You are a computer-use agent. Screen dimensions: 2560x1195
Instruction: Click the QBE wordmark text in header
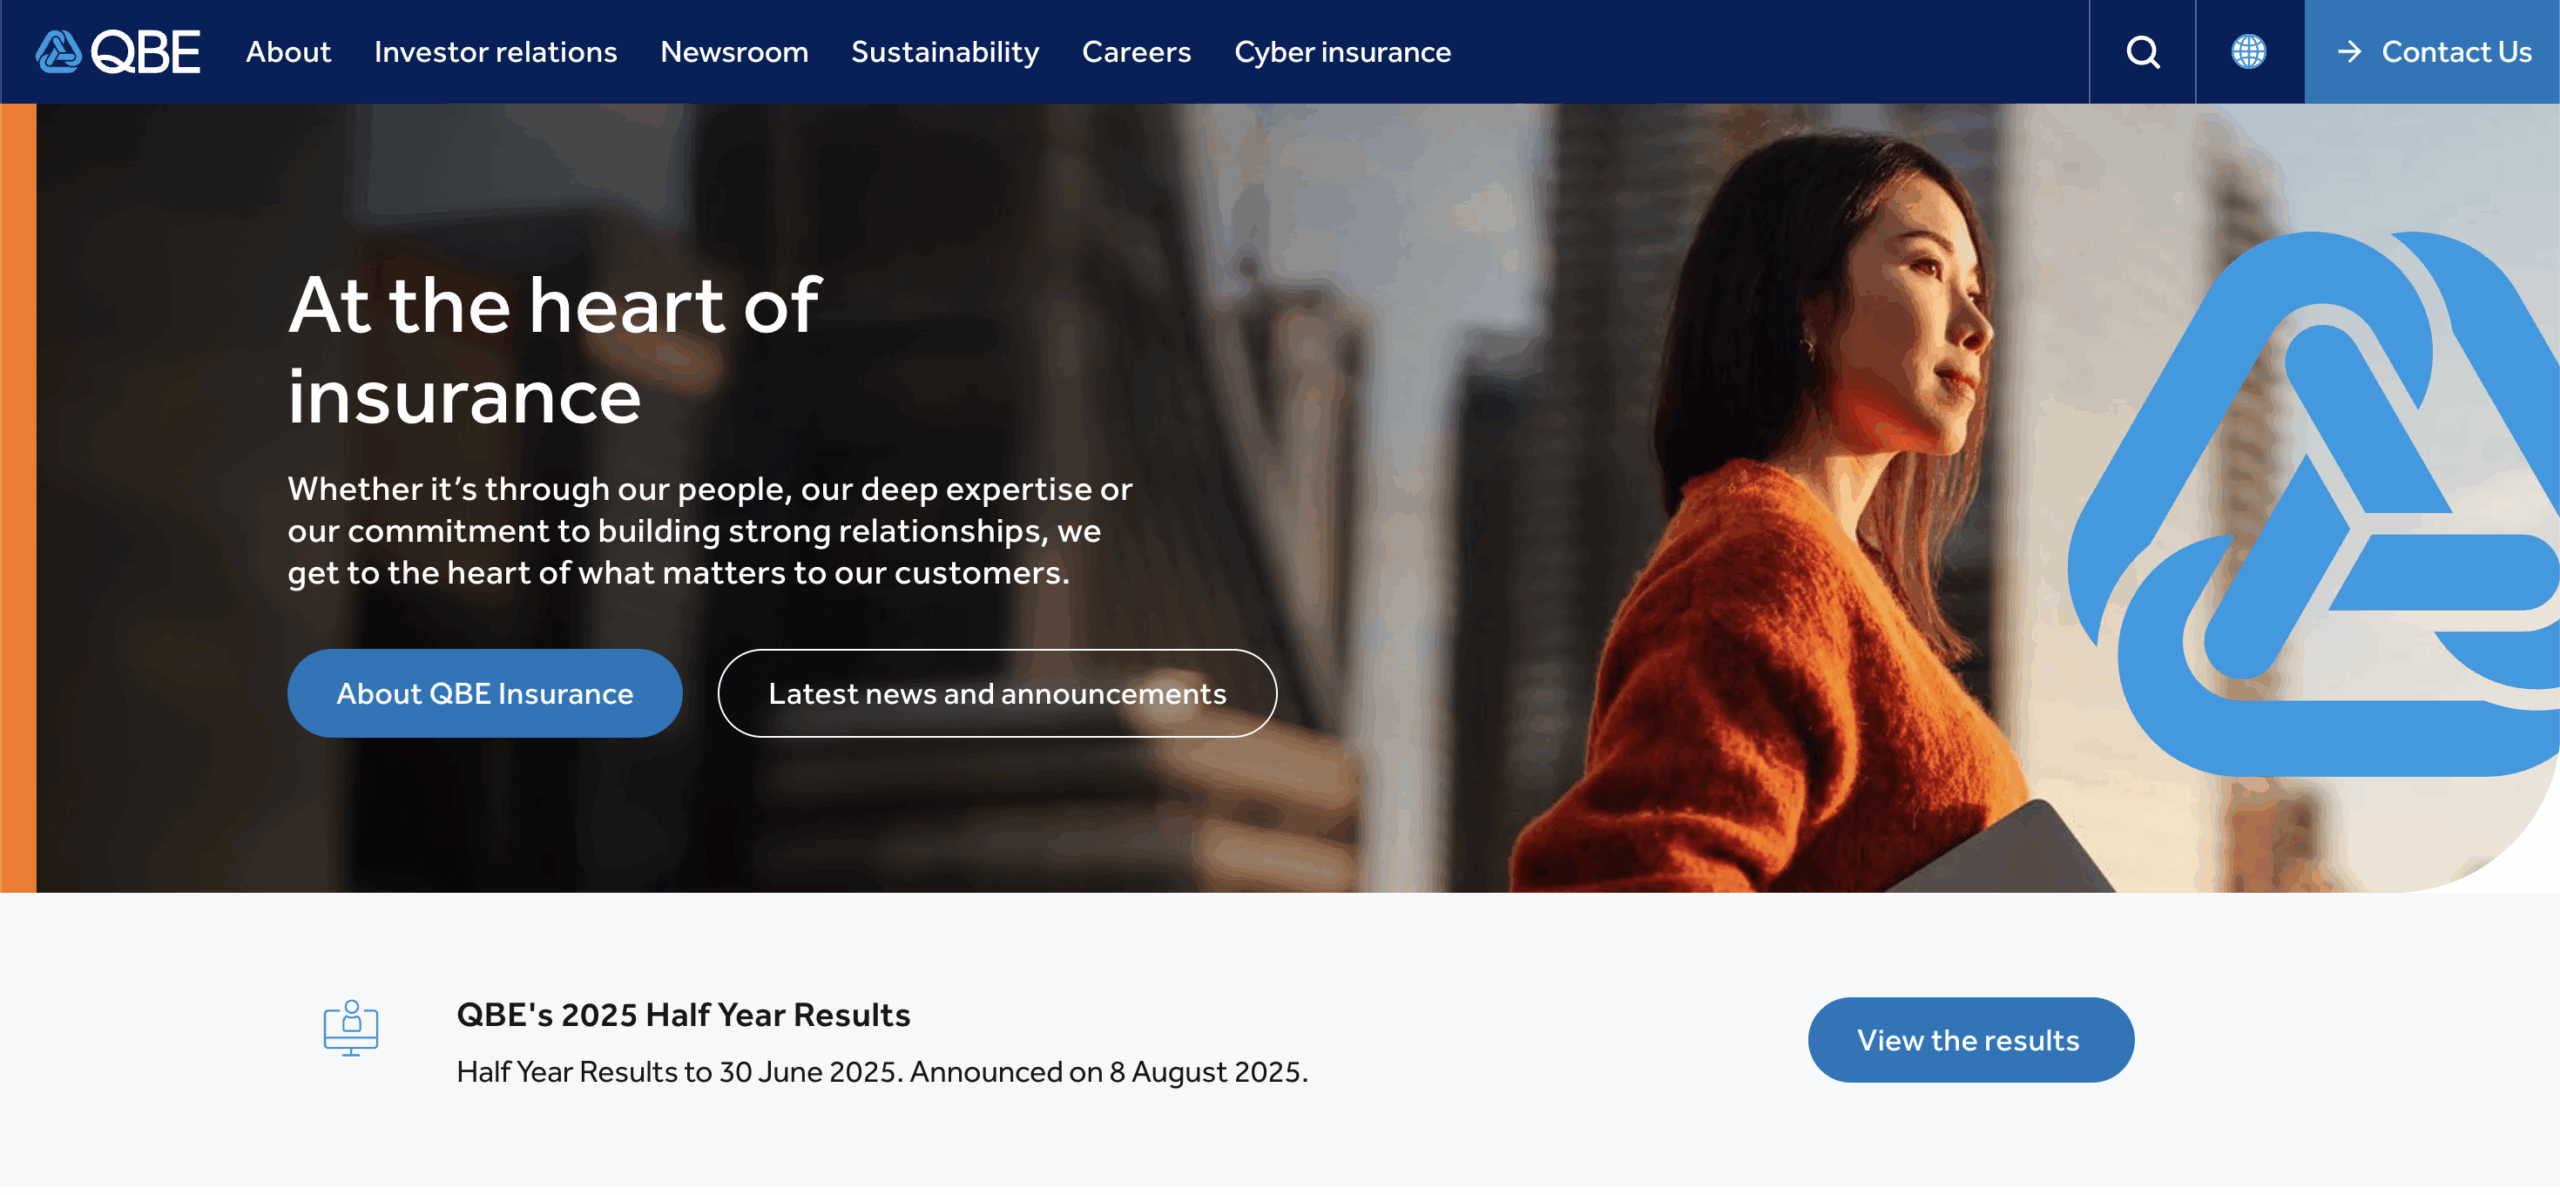coord(146,52)
